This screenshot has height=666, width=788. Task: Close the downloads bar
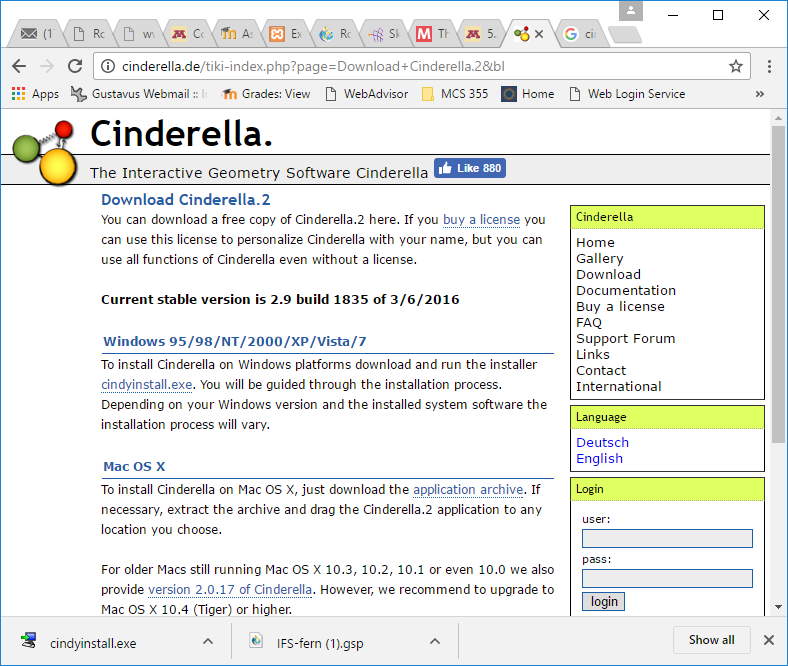pyautogui.click(x=768, y=640)
